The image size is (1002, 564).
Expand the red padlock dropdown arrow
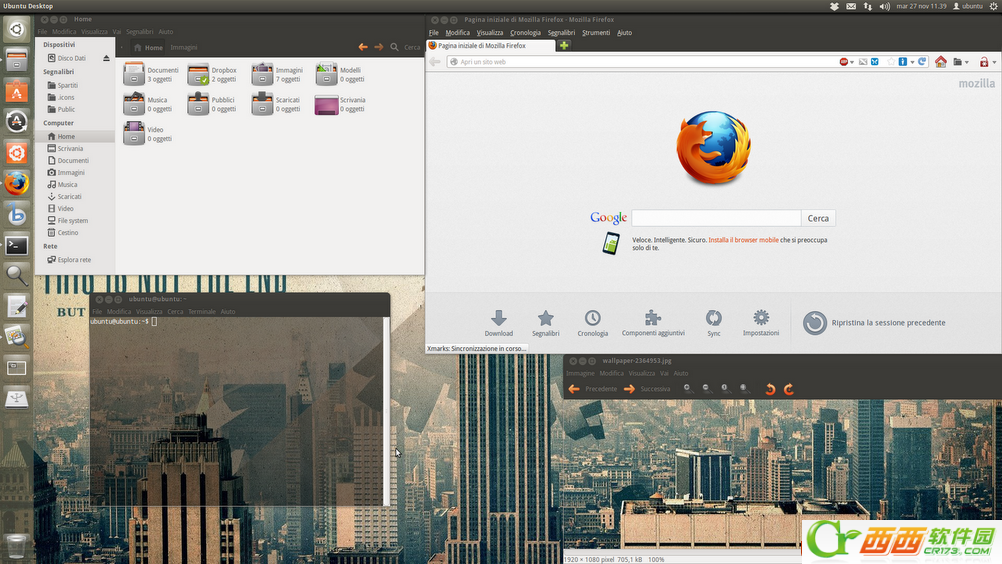coord(994,63)
